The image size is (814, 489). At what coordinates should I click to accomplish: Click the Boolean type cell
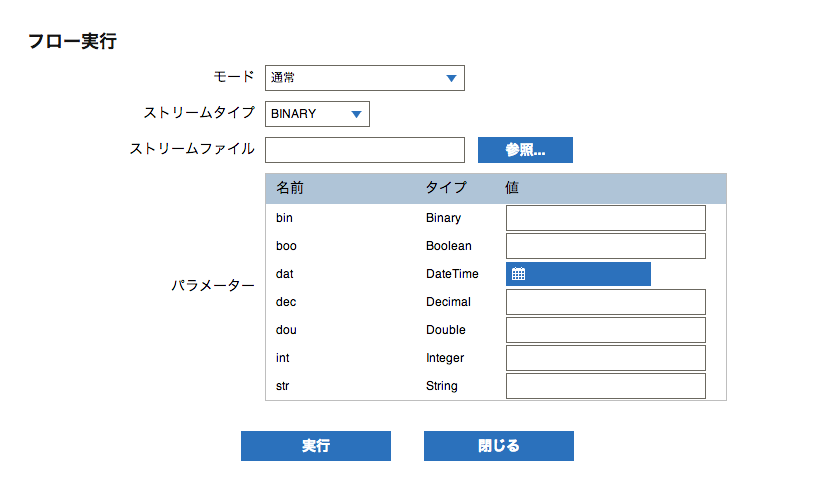coord(449,246)
